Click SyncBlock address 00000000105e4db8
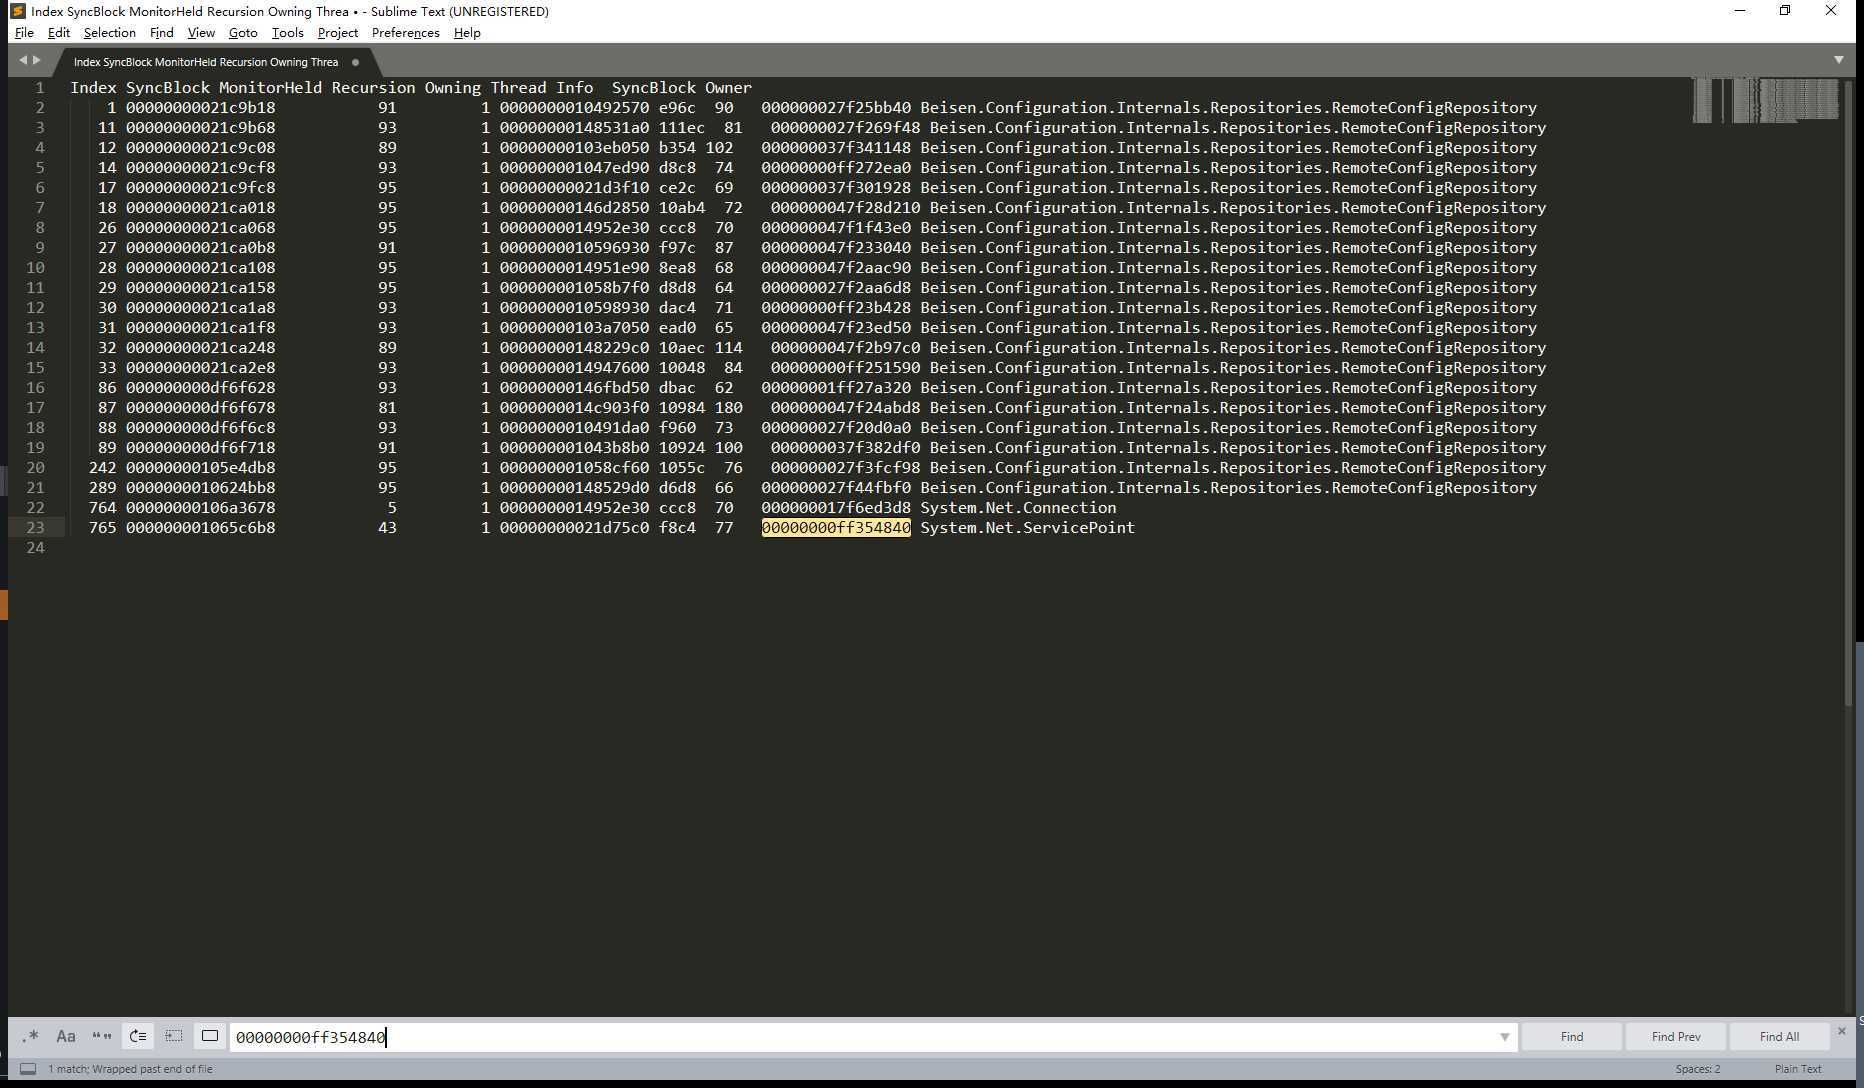The image size is (1864, 1088). coord(200,468)
